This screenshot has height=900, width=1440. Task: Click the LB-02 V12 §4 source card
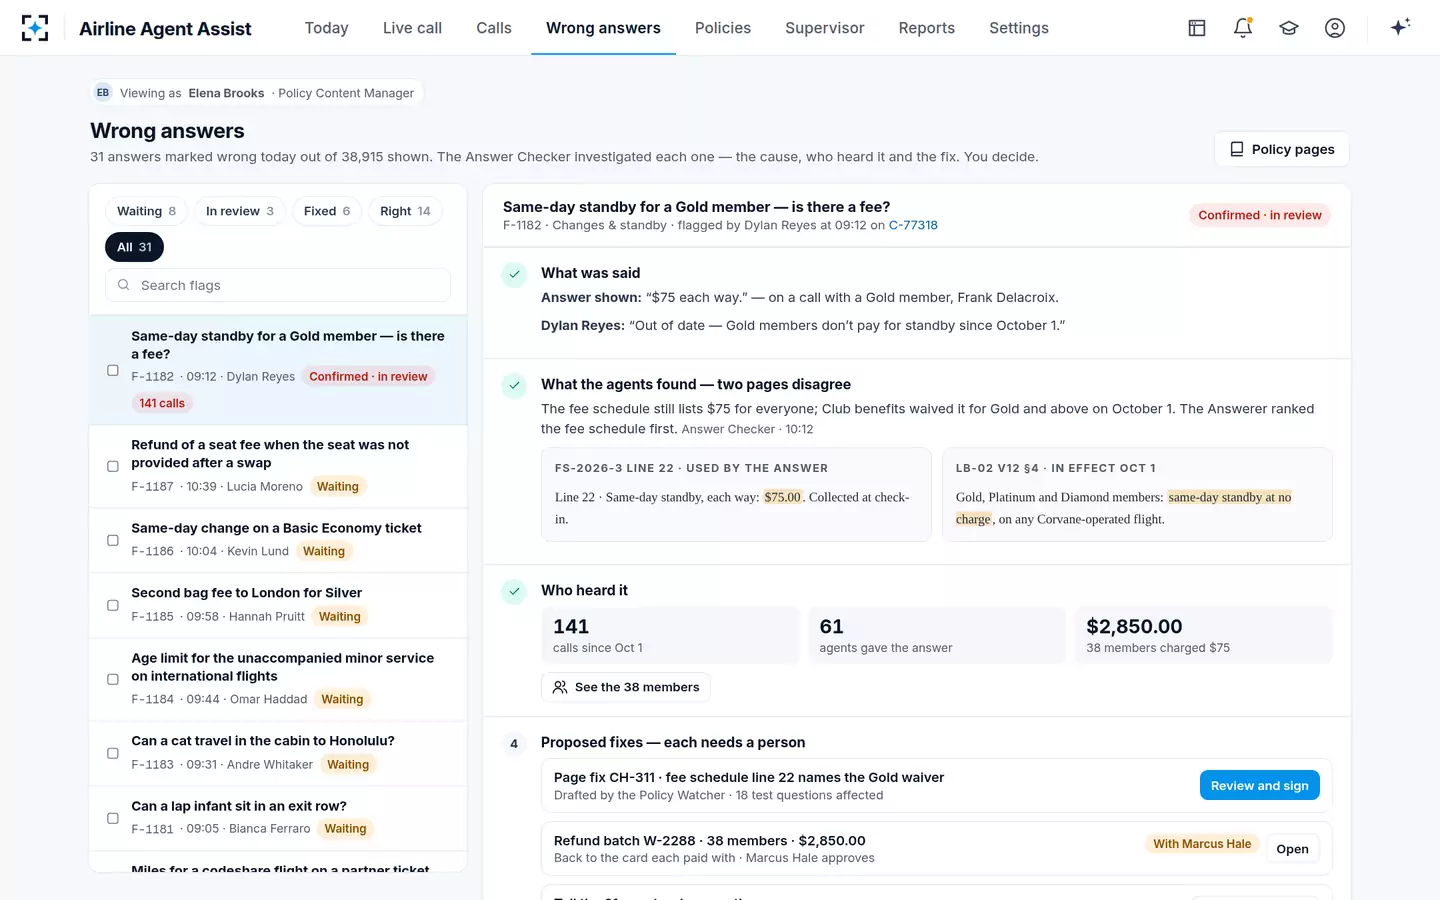[1137, 495]
